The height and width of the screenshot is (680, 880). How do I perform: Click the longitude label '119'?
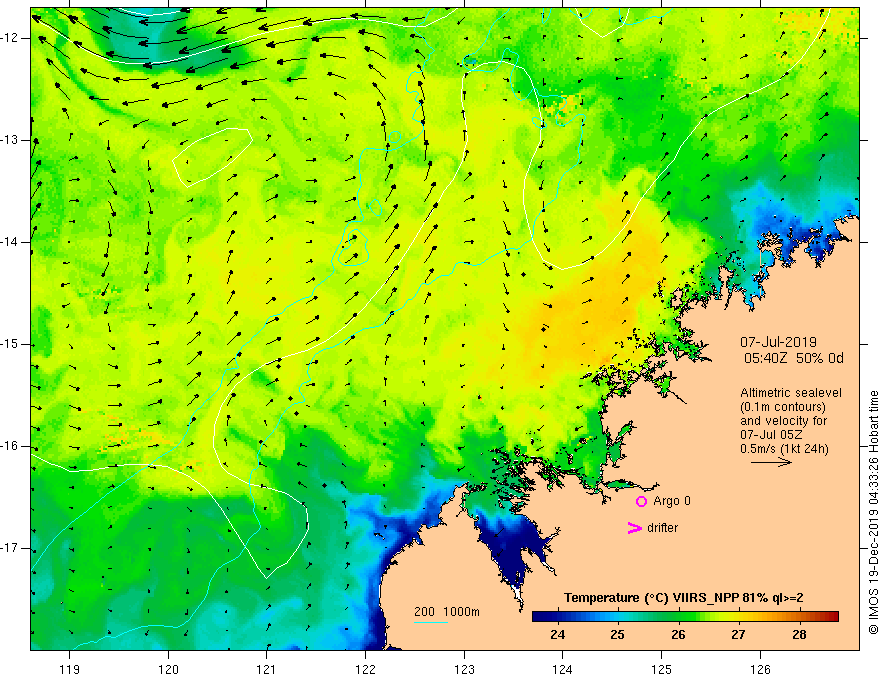tap(70, 669)
